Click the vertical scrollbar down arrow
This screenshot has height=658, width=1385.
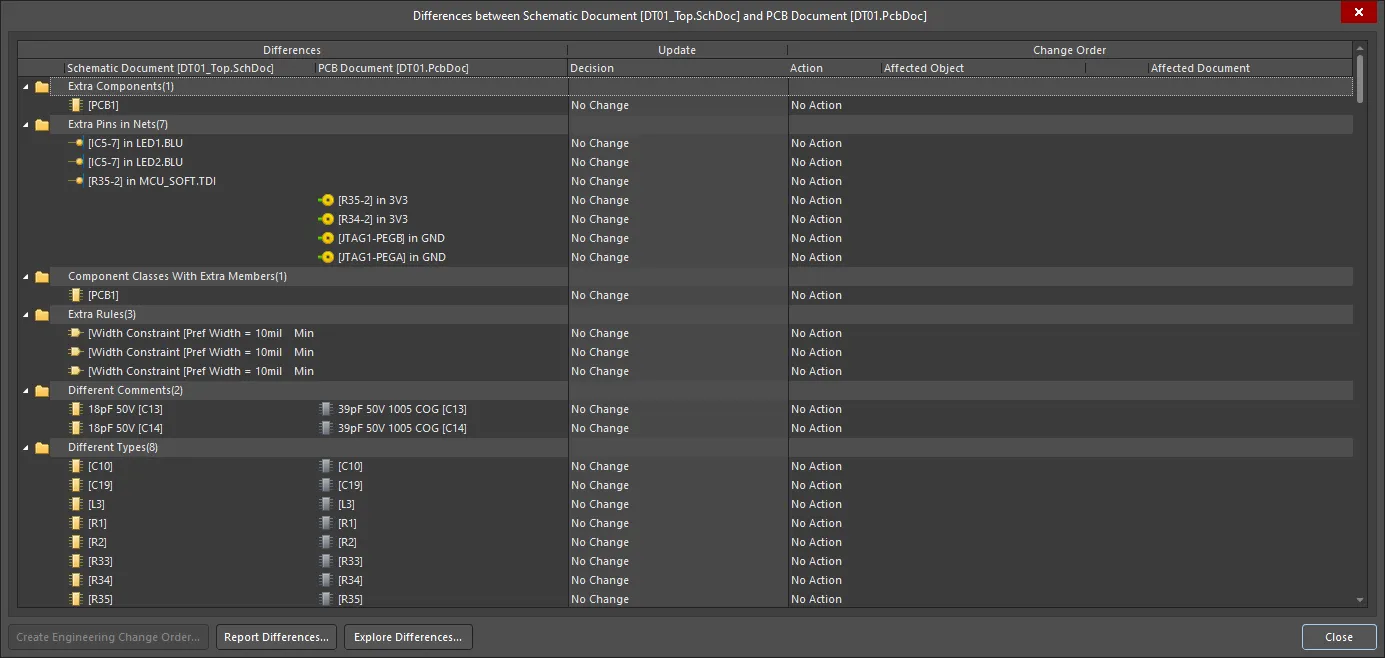[1360, 600]
